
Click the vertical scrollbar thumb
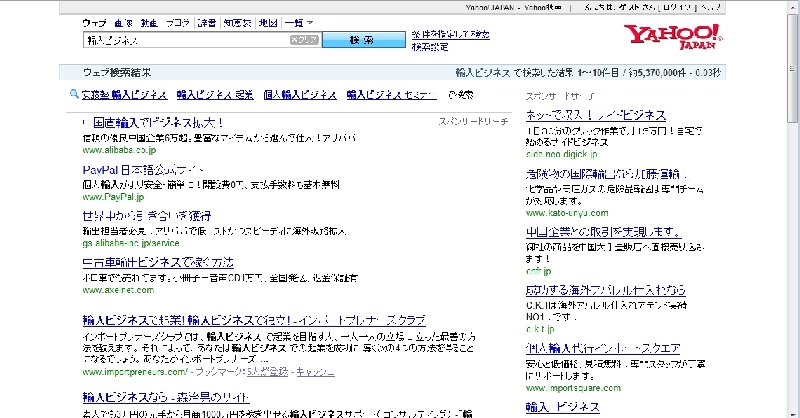click(x=792, y=66)
